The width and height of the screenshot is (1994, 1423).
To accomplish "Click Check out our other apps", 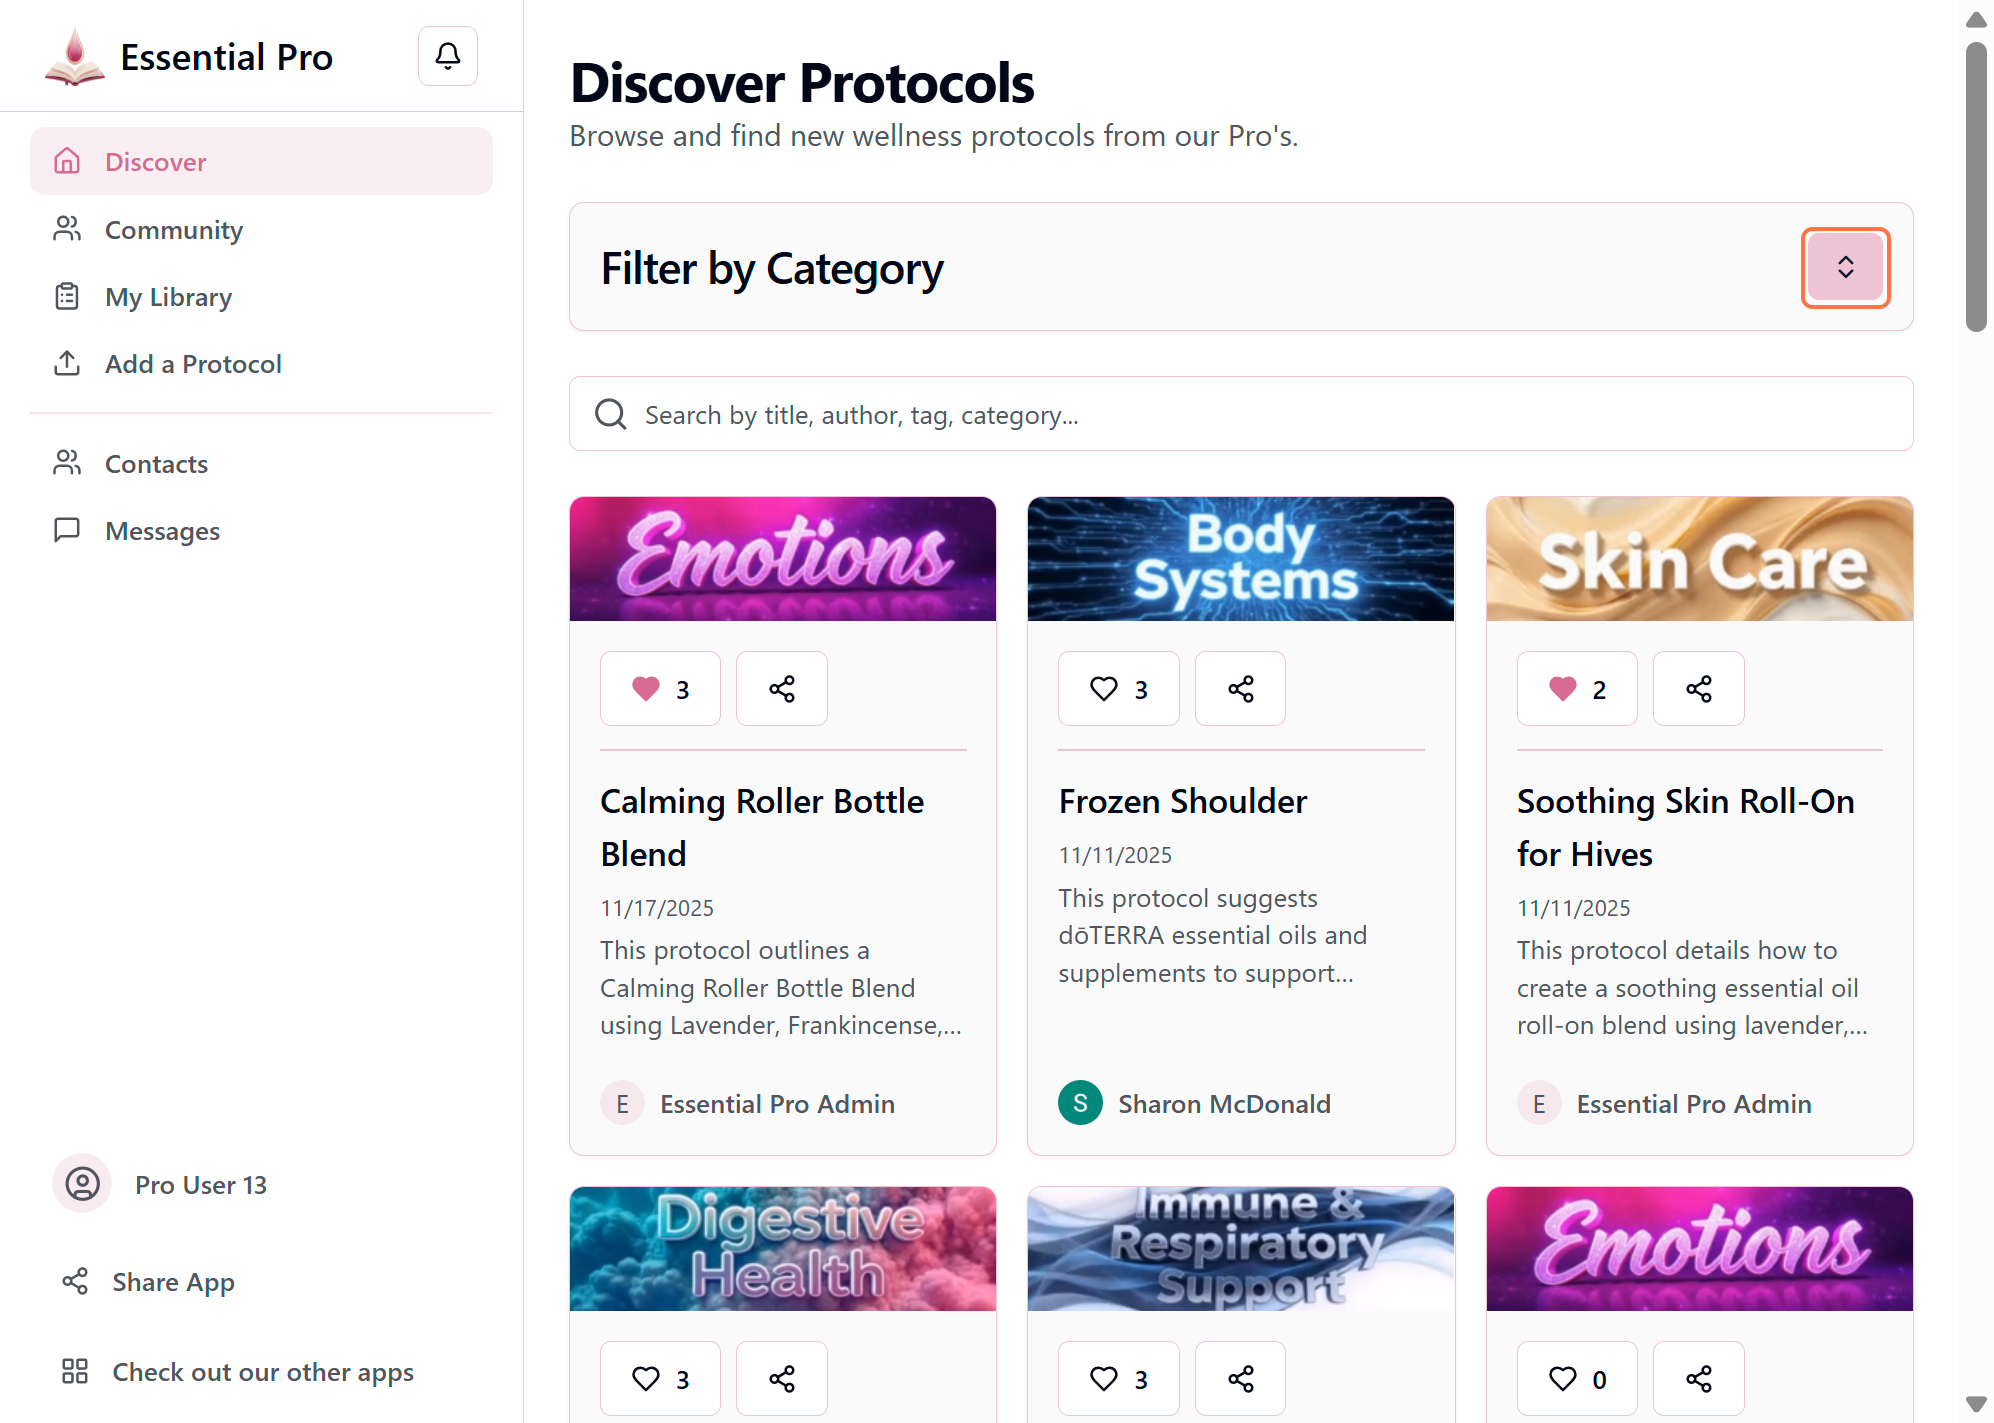I will tap(262, 1372).
